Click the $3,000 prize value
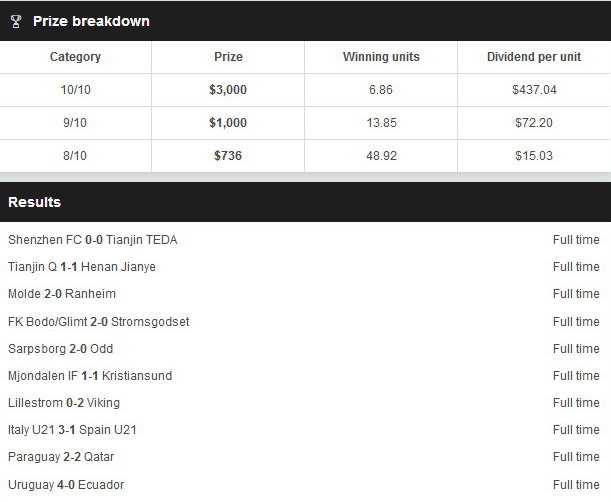 228,90
